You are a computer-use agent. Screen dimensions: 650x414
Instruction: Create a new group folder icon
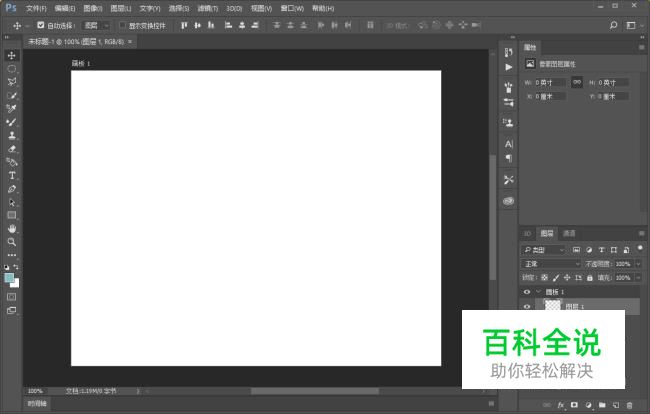(x=602, y=405)
